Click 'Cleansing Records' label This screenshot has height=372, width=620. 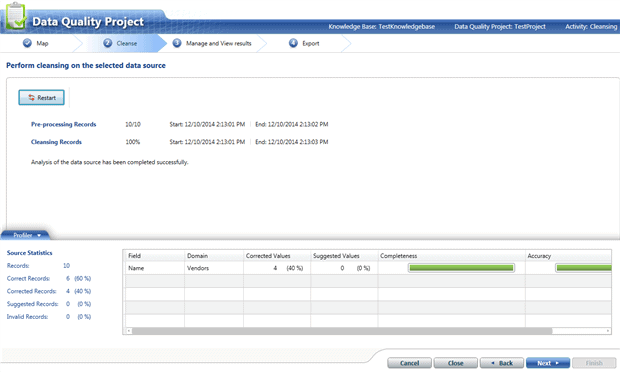tap(56, 142)
